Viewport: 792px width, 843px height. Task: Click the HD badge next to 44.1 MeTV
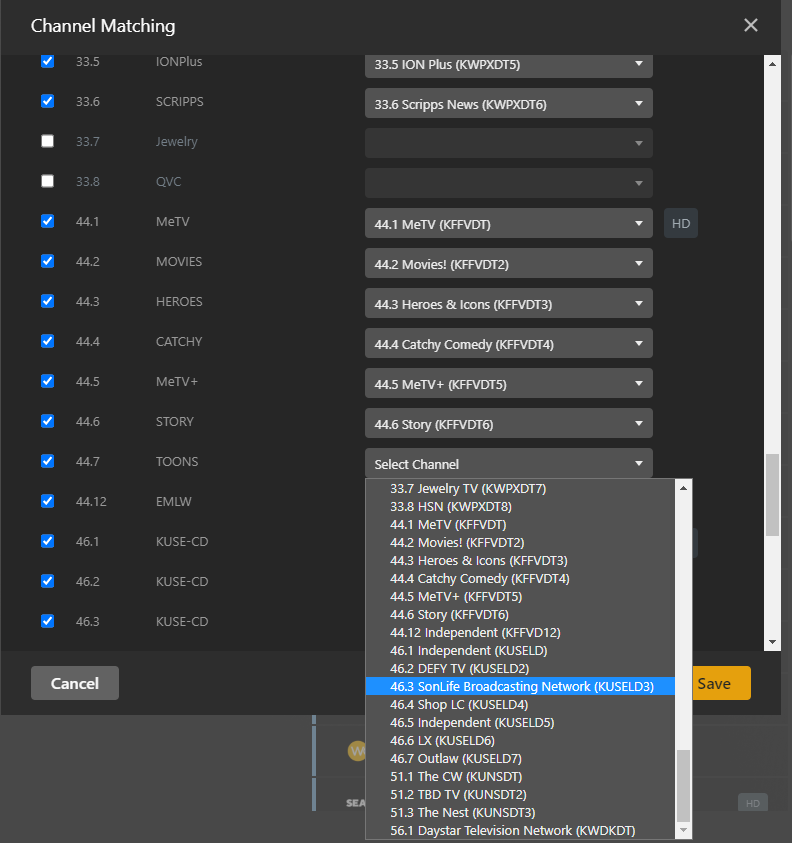(x=681, y=223)
